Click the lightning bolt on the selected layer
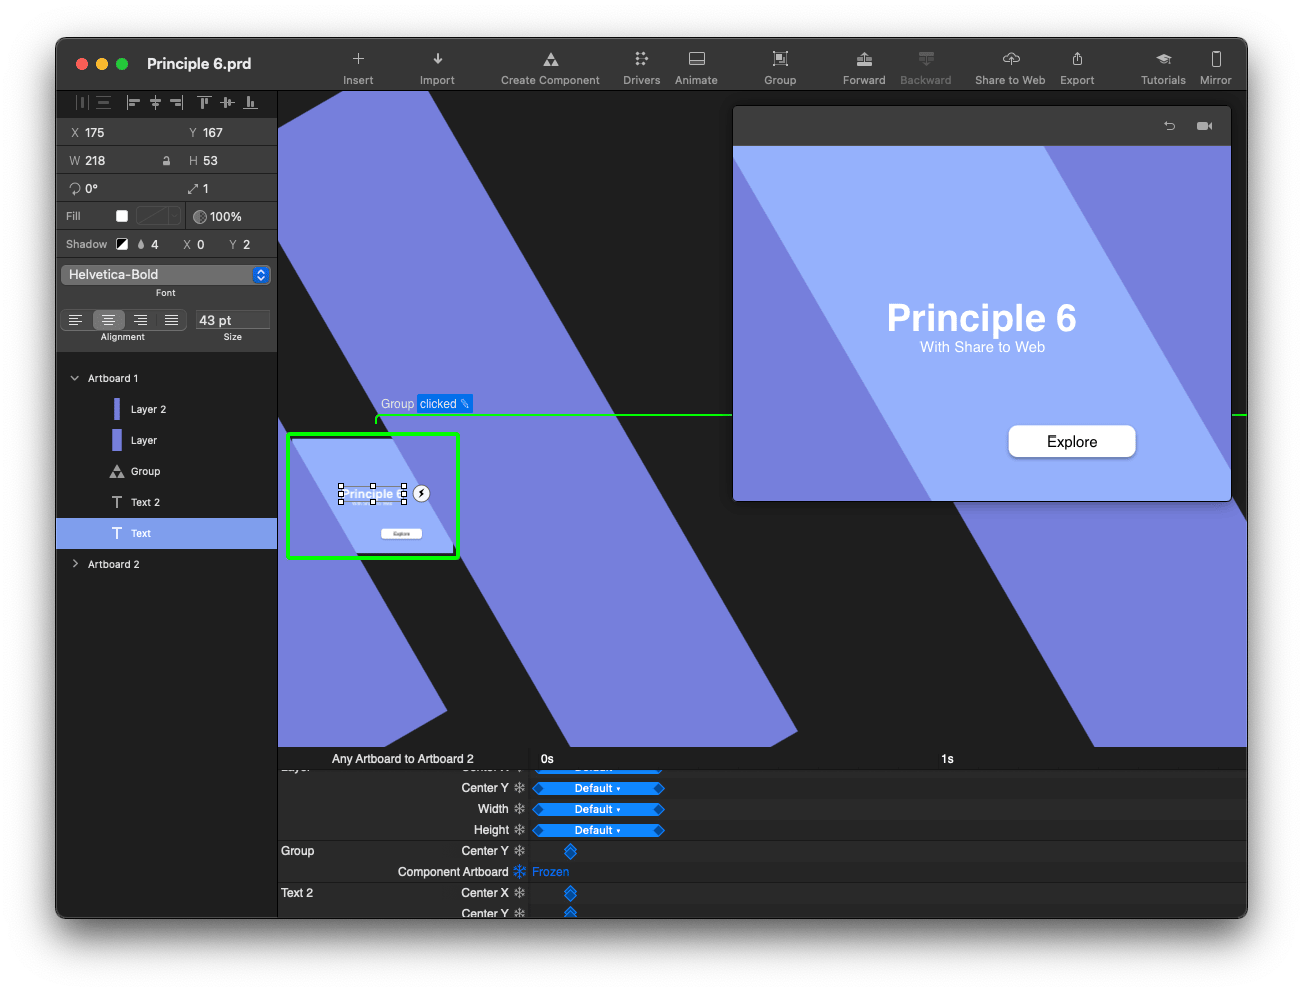The height and width of the screenshot is (992, 1303). click(421, 492)
